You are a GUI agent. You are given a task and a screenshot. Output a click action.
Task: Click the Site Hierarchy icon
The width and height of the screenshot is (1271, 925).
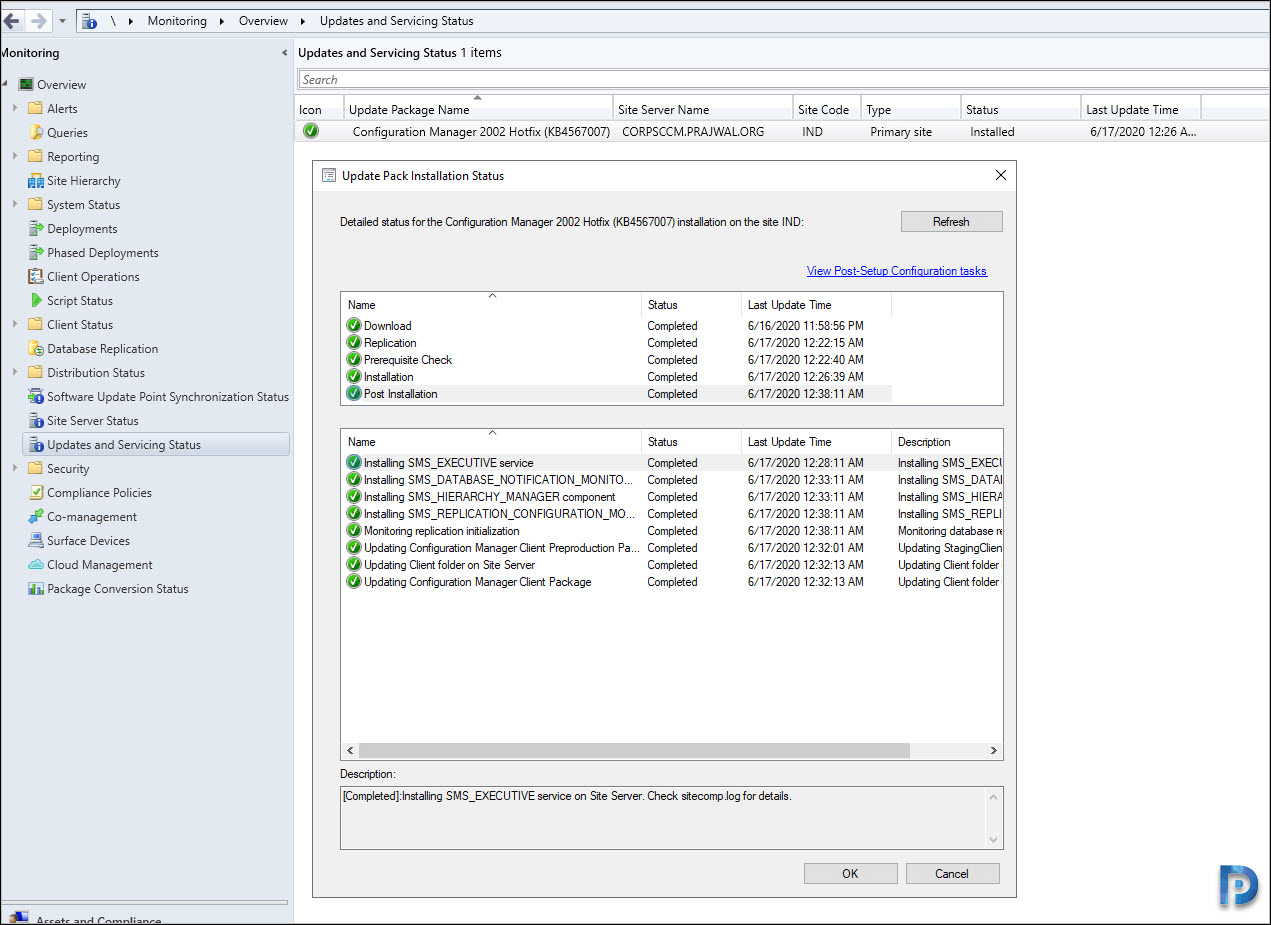tap(36, 181)
